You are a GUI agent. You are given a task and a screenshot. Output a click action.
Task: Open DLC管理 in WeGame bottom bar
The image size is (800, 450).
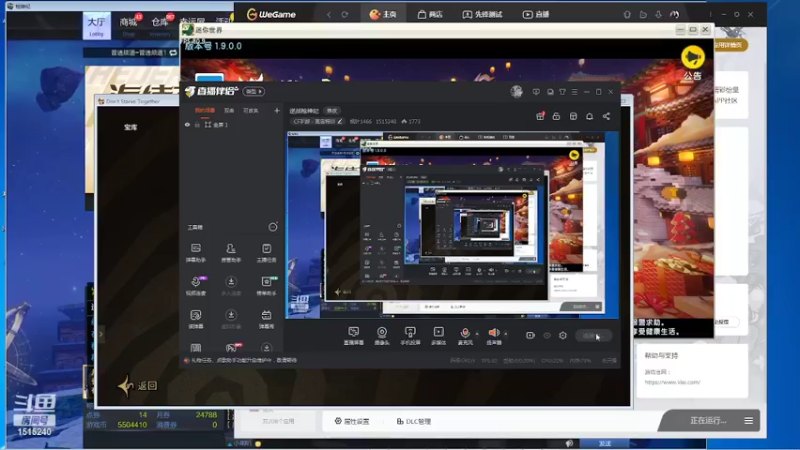[x=414, y=421]
